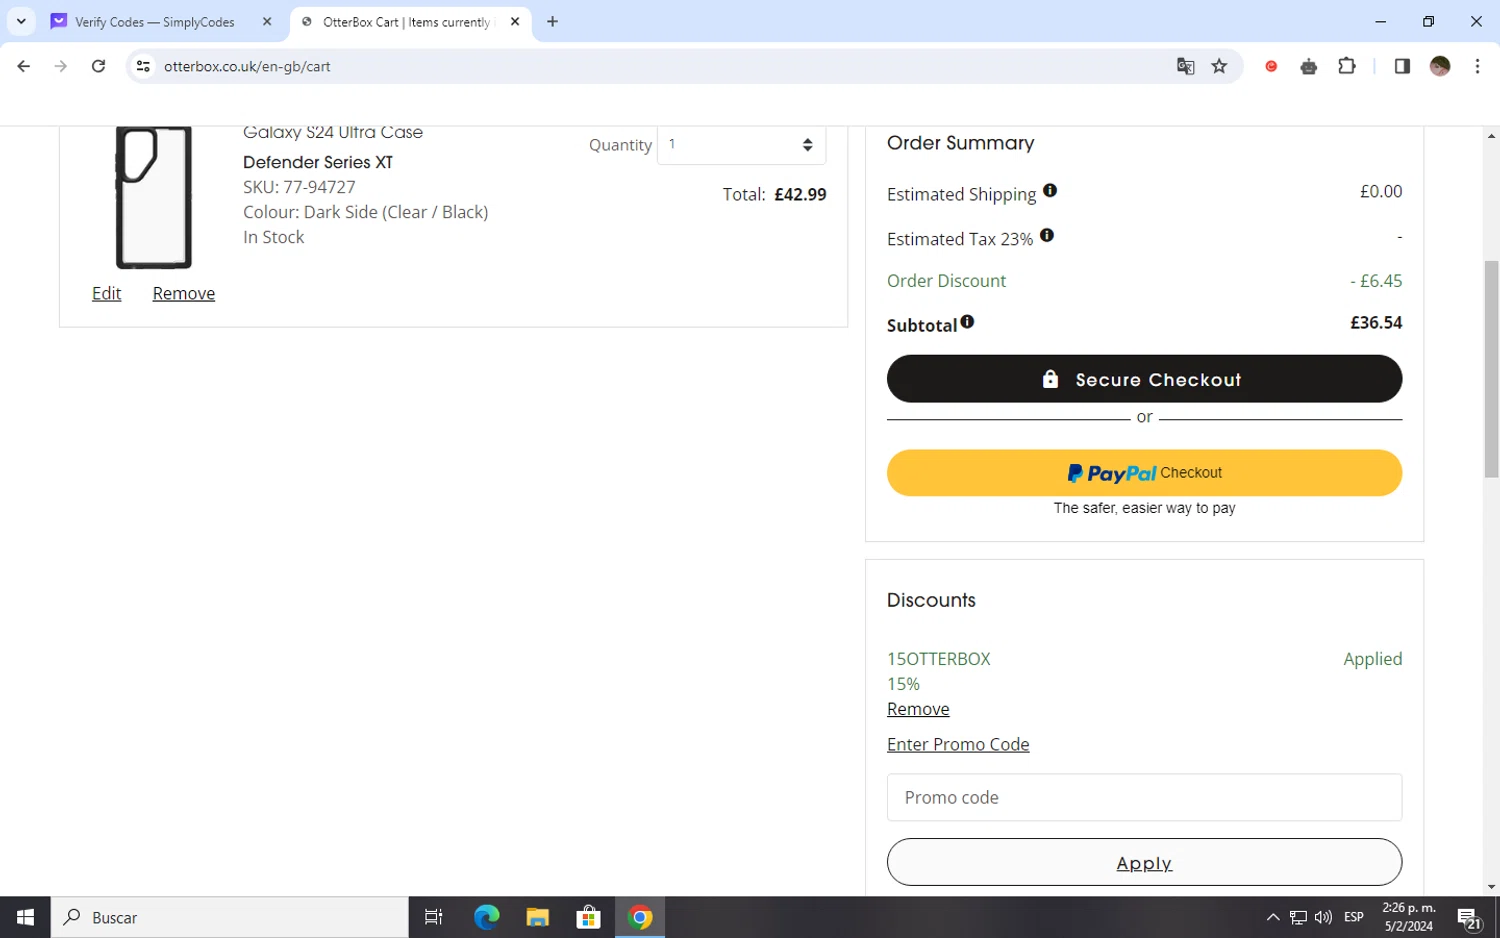Click the page vertical scrollbar thumb
This screenshot has height=938, width=1500.
1491,368
